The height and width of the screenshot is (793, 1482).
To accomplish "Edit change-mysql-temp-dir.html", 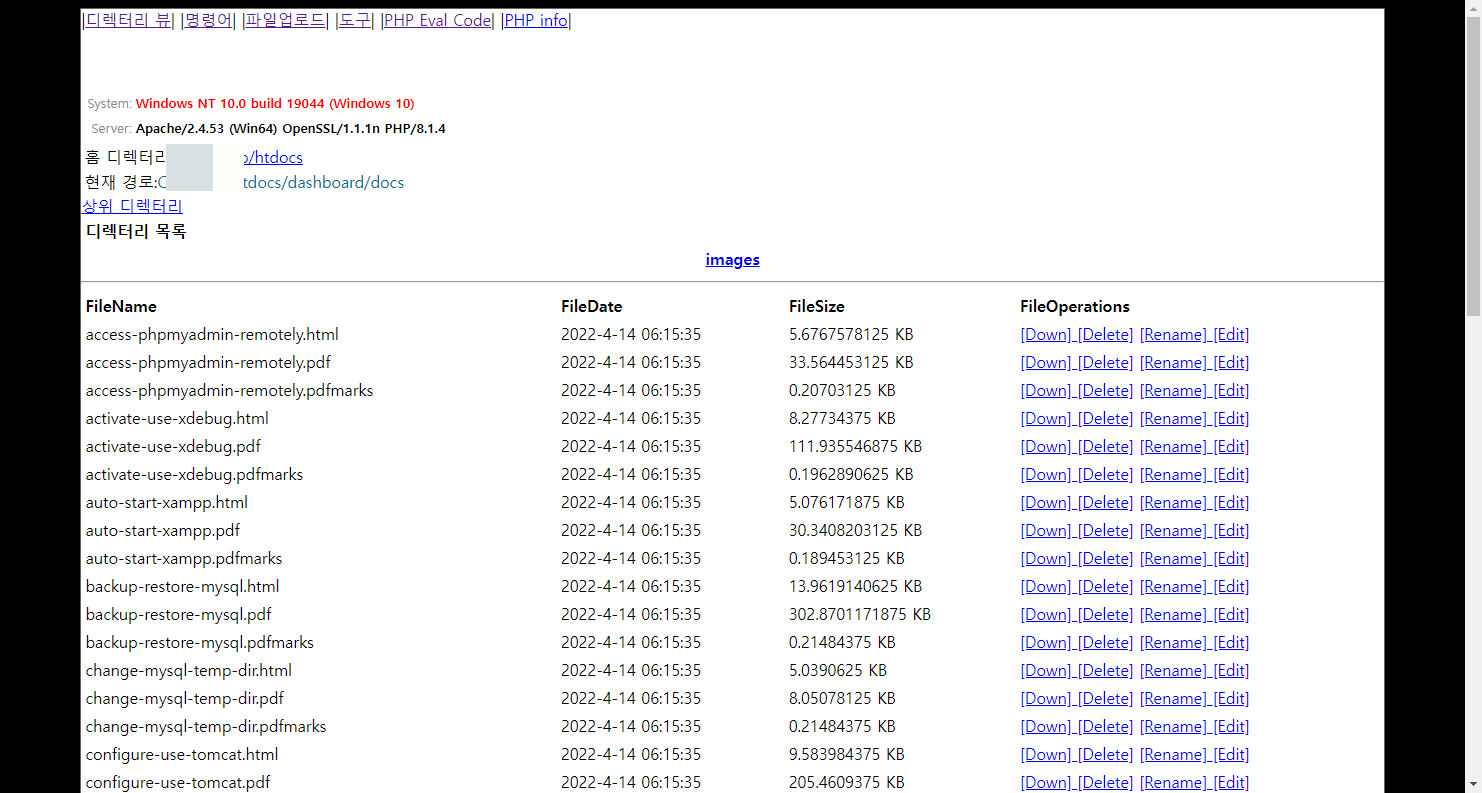I will [1230, 670].
